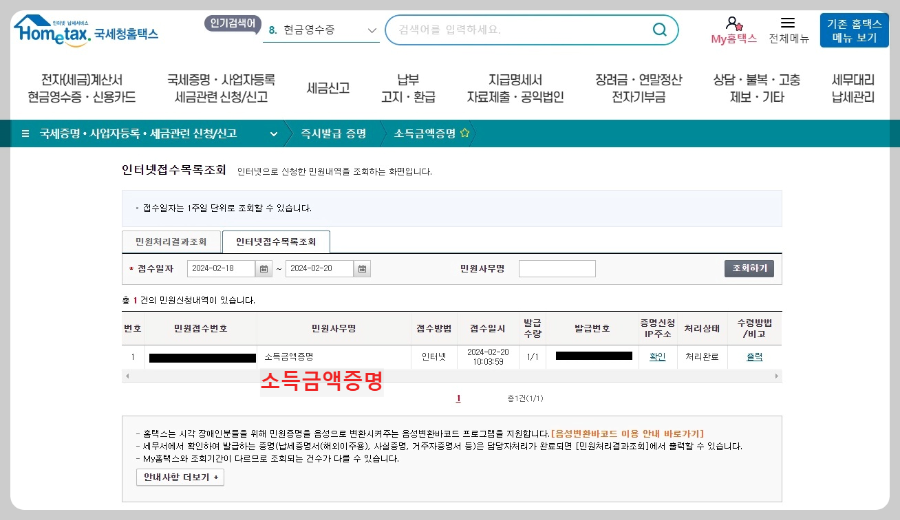The width and height of the screenshot is (900, 520).
Task: Click start date field 2024-02-18
Action: pos(221,269)
